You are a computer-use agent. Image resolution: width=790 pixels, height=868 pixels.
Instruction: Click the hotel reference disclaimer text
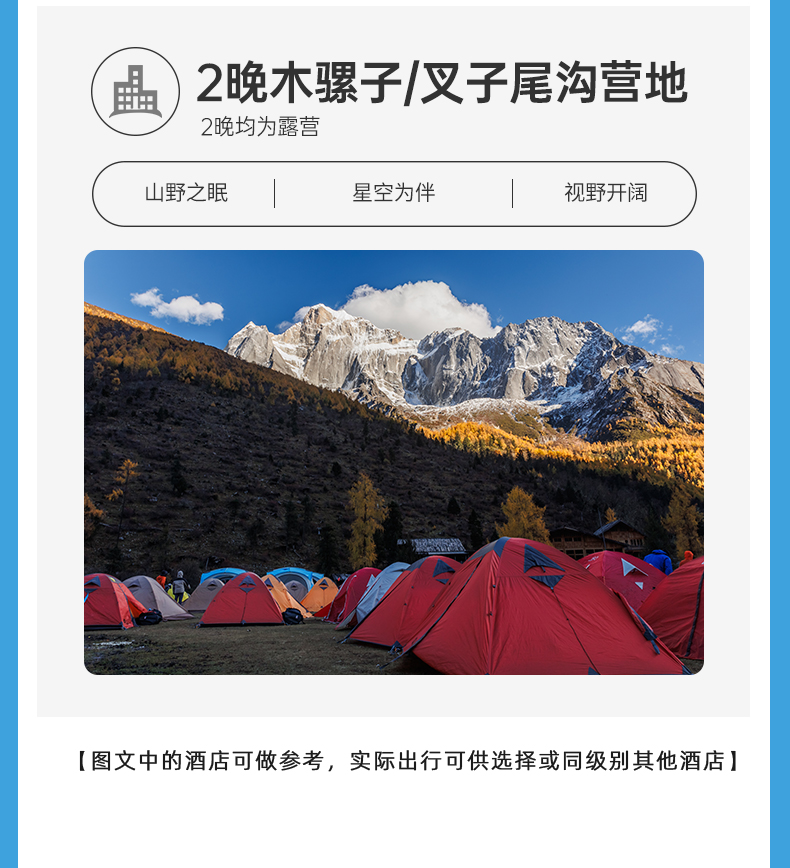[x=407, y=761]
